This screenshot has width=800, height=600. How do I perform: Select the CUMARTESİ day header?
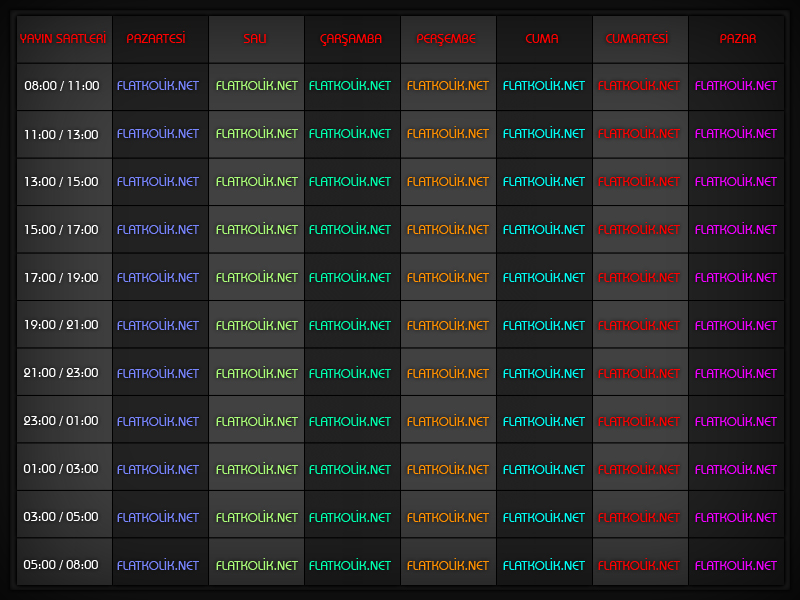tap(637, 39)
